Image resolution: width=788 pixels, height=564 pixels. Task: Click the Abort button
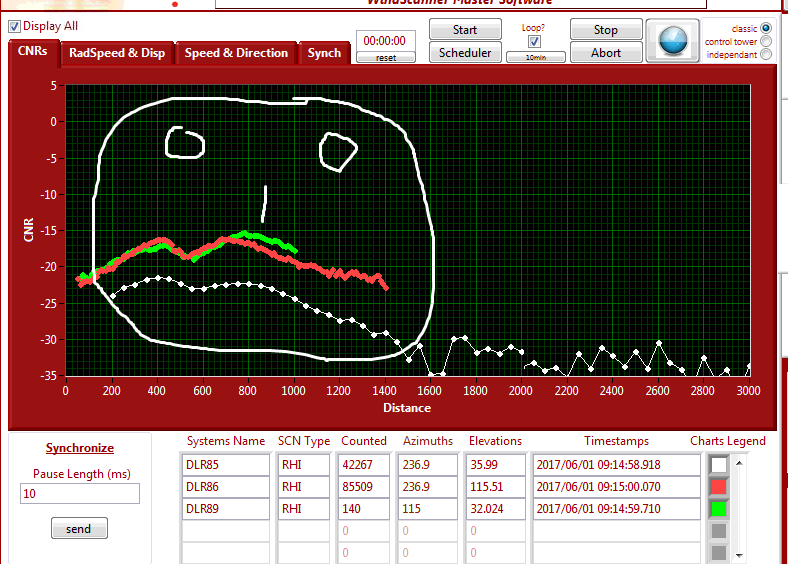point(606,53)
